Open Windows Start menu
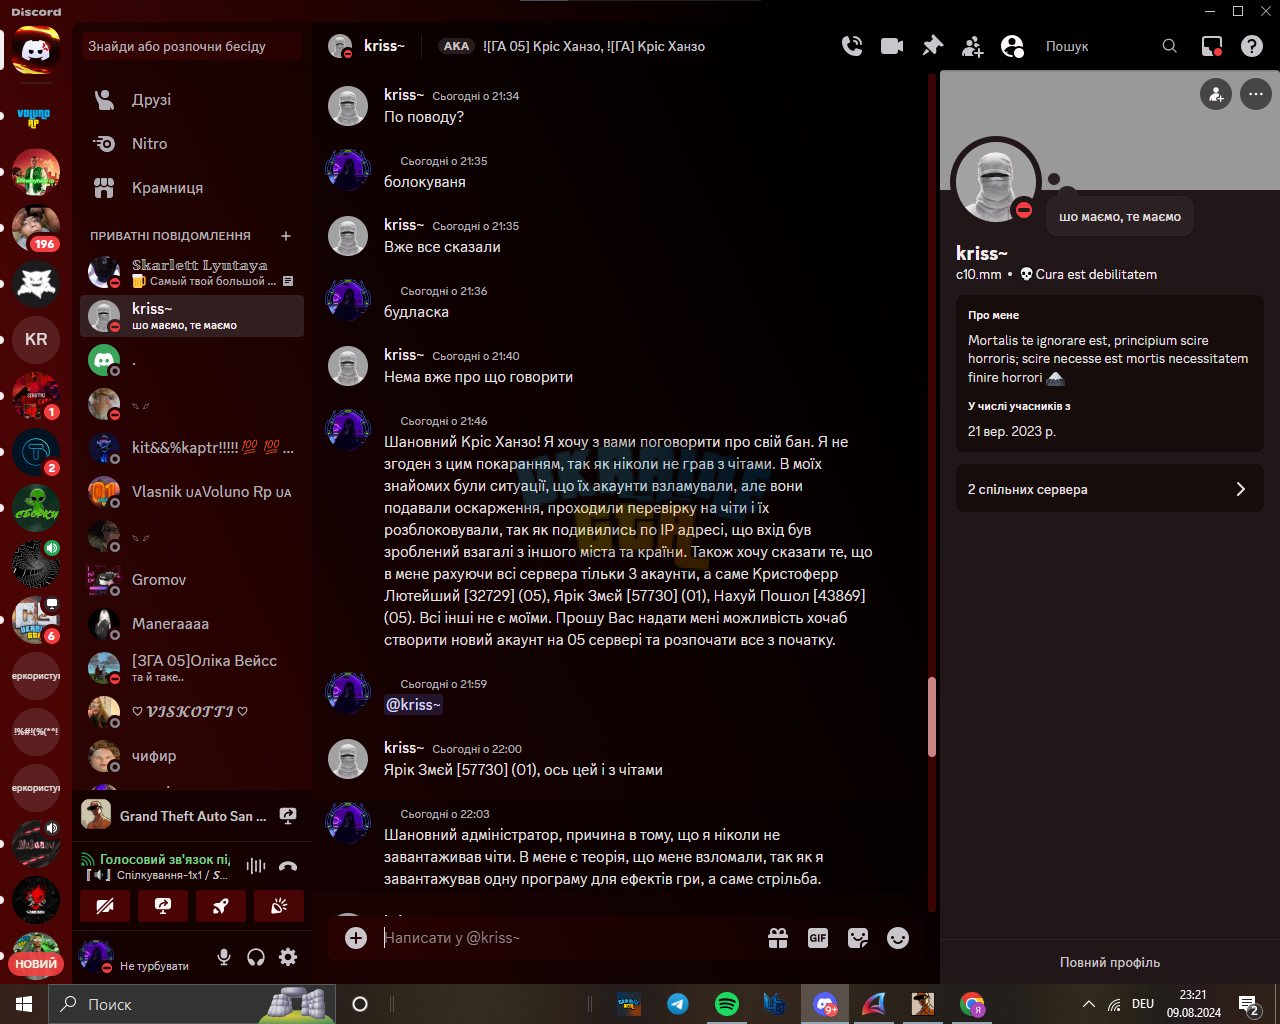This screenshot has width=1280, height=1024. click(24, 1004)
